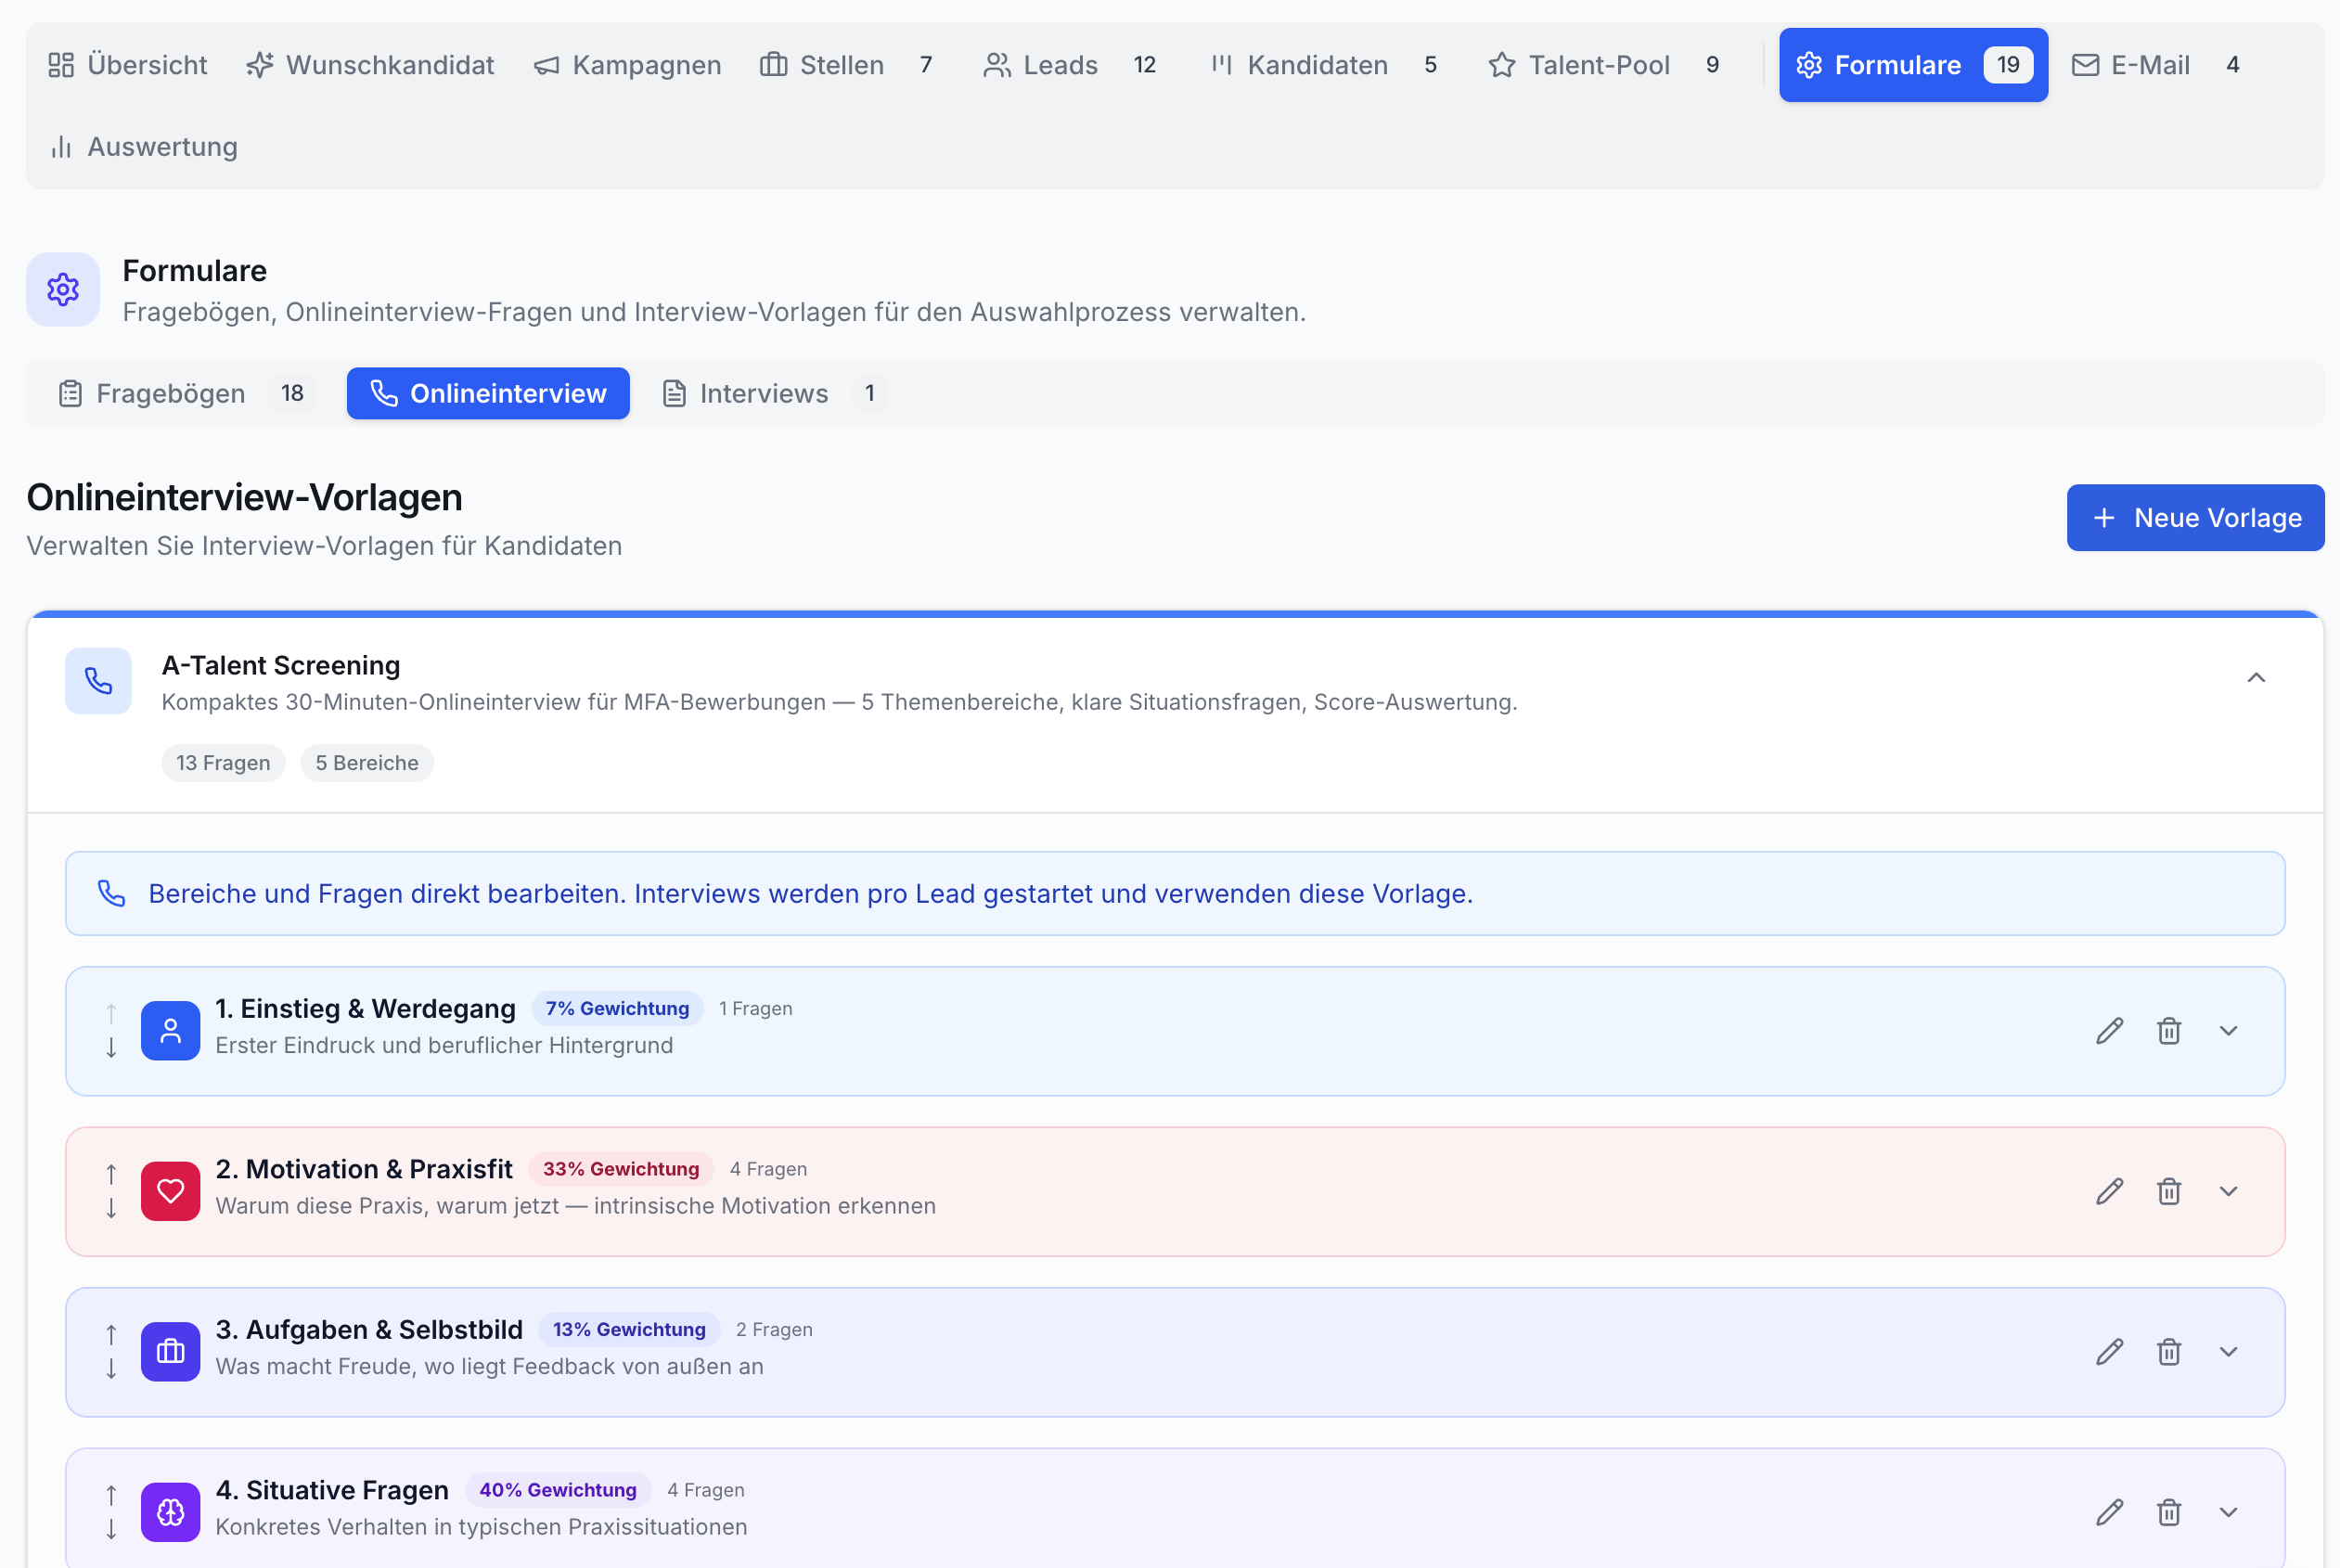Image resolution: width=2340 pixels, height=1568 pixels.
Task: Delete the Einstieg & Werdegang section
Action: [x=2168, y=1031]
